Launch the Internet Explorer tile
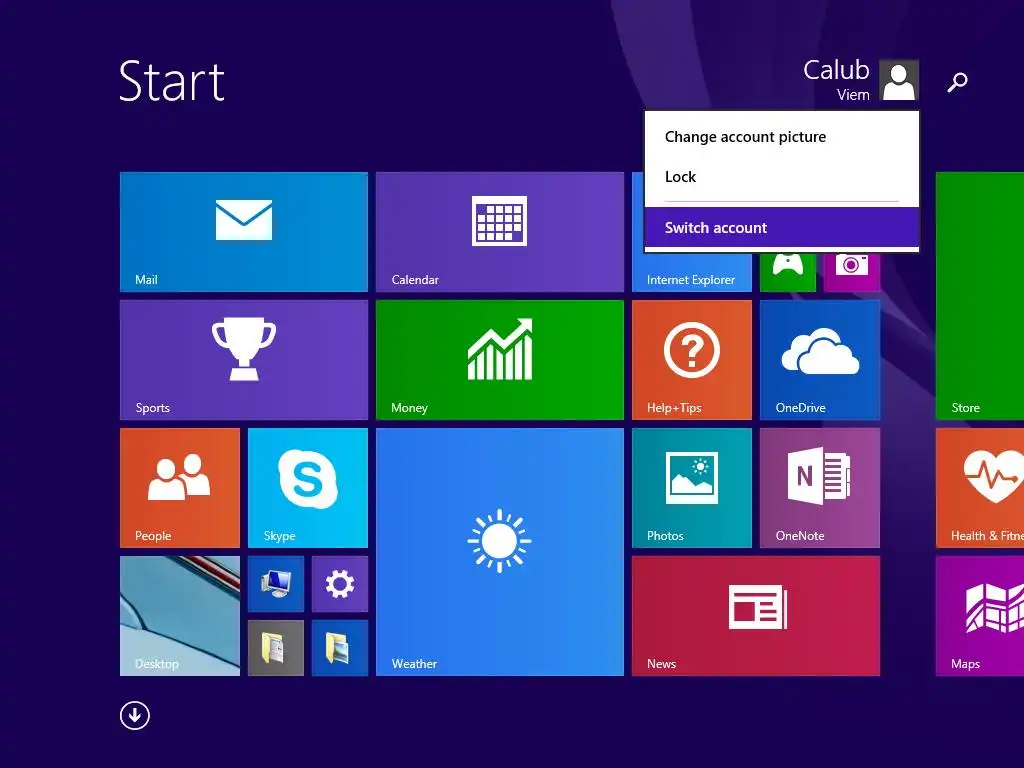 [x=692, y=272]
